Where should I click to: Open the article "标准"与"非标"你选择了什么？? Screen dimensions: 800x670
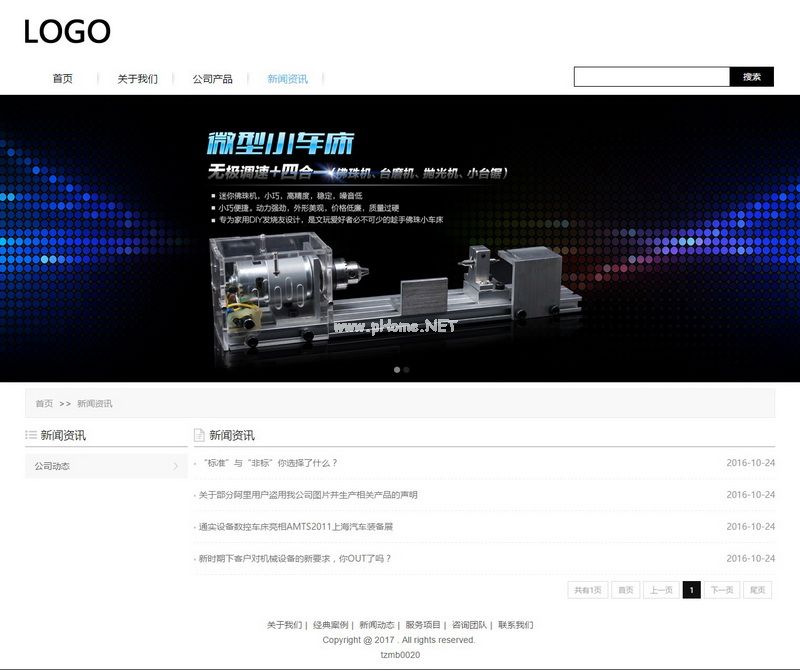(270, 463)
